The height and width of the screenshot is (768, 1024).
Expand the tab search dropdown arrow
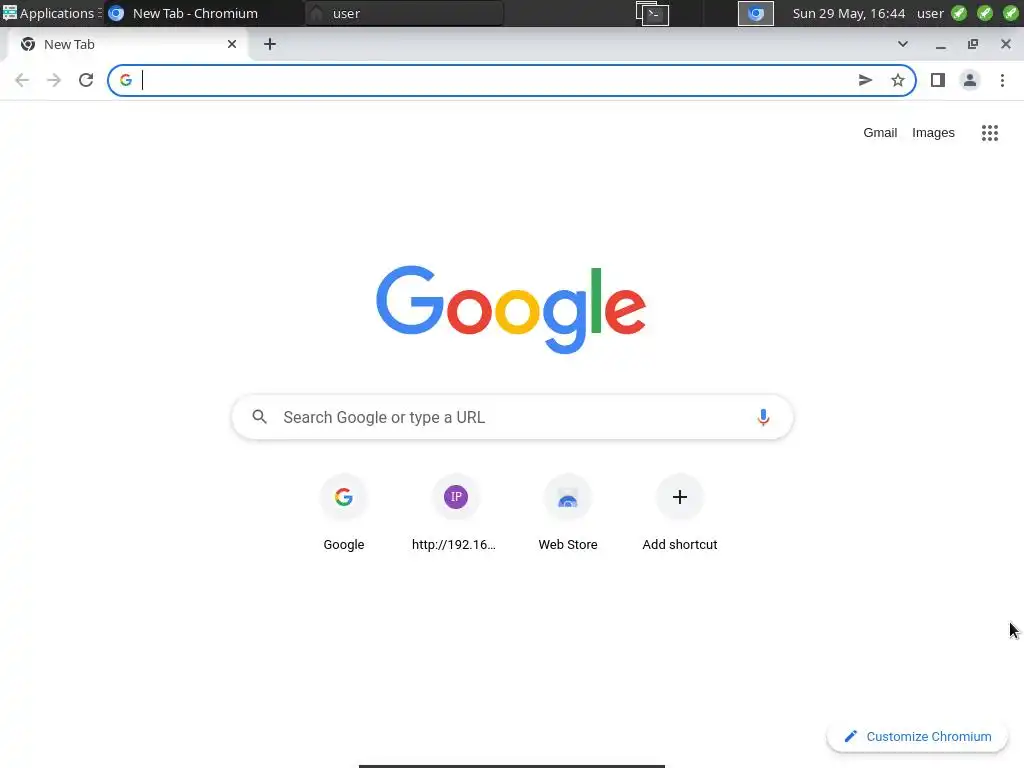903,44
